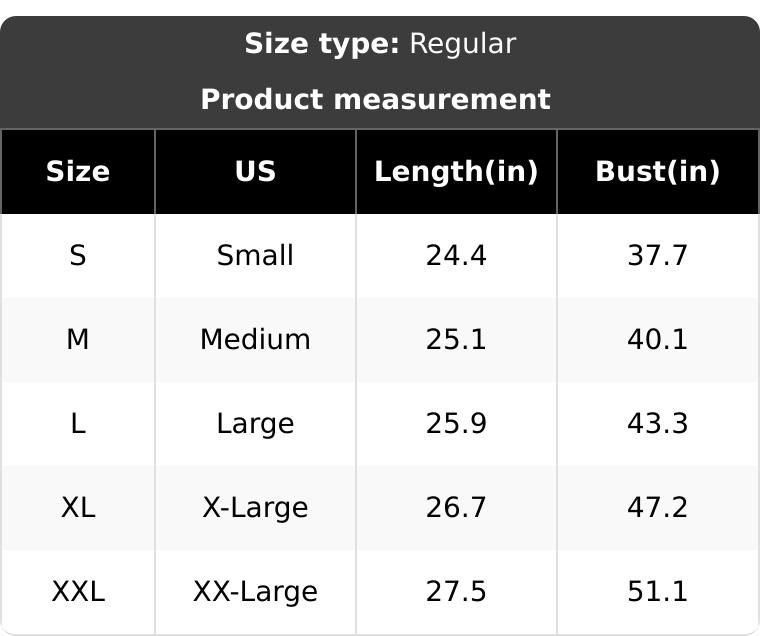Click the 40.1 bust value

coord(657,340)
